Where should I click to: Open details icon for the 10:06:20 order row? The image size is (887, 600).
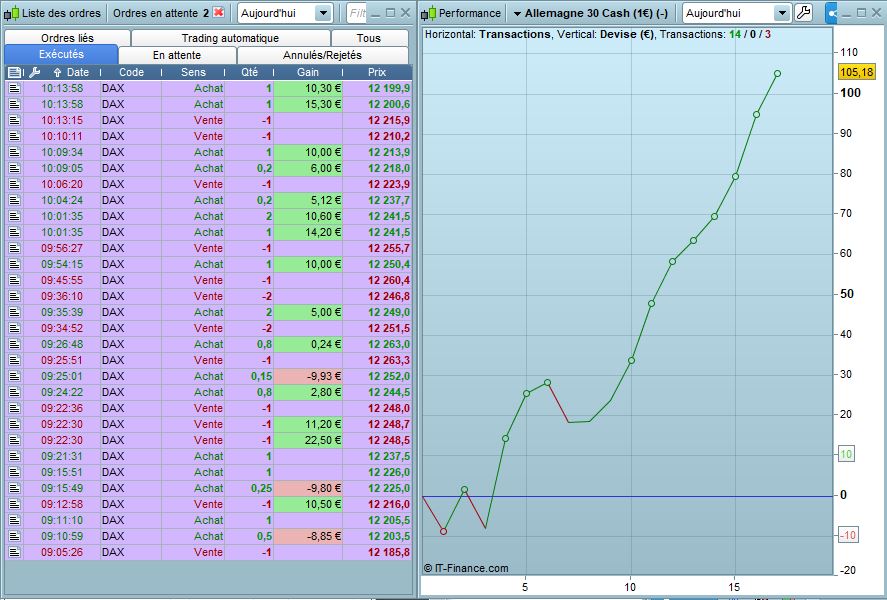(x=14, y=184)
